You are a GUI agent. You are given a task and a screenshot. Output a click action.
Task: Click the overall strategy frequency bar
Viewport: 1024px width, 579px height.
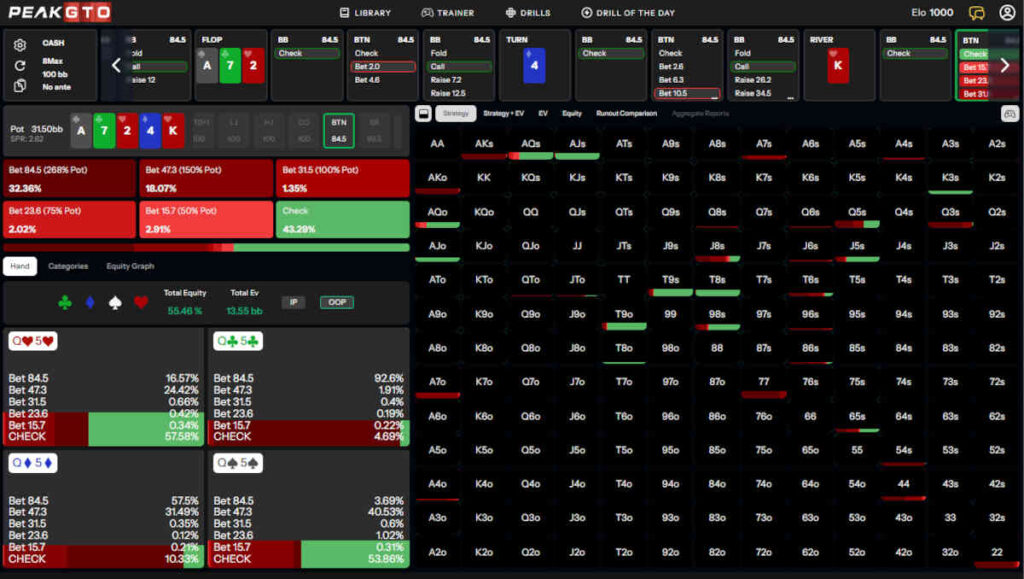[x=206, y=247]
